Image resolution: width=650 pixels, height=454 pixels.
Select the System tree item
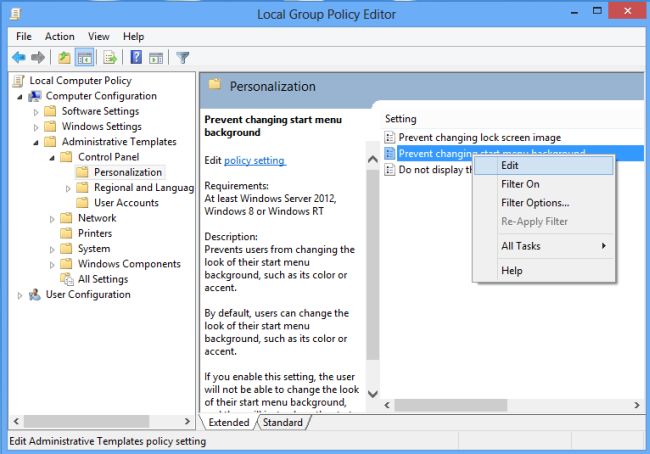tap(94, 248)
